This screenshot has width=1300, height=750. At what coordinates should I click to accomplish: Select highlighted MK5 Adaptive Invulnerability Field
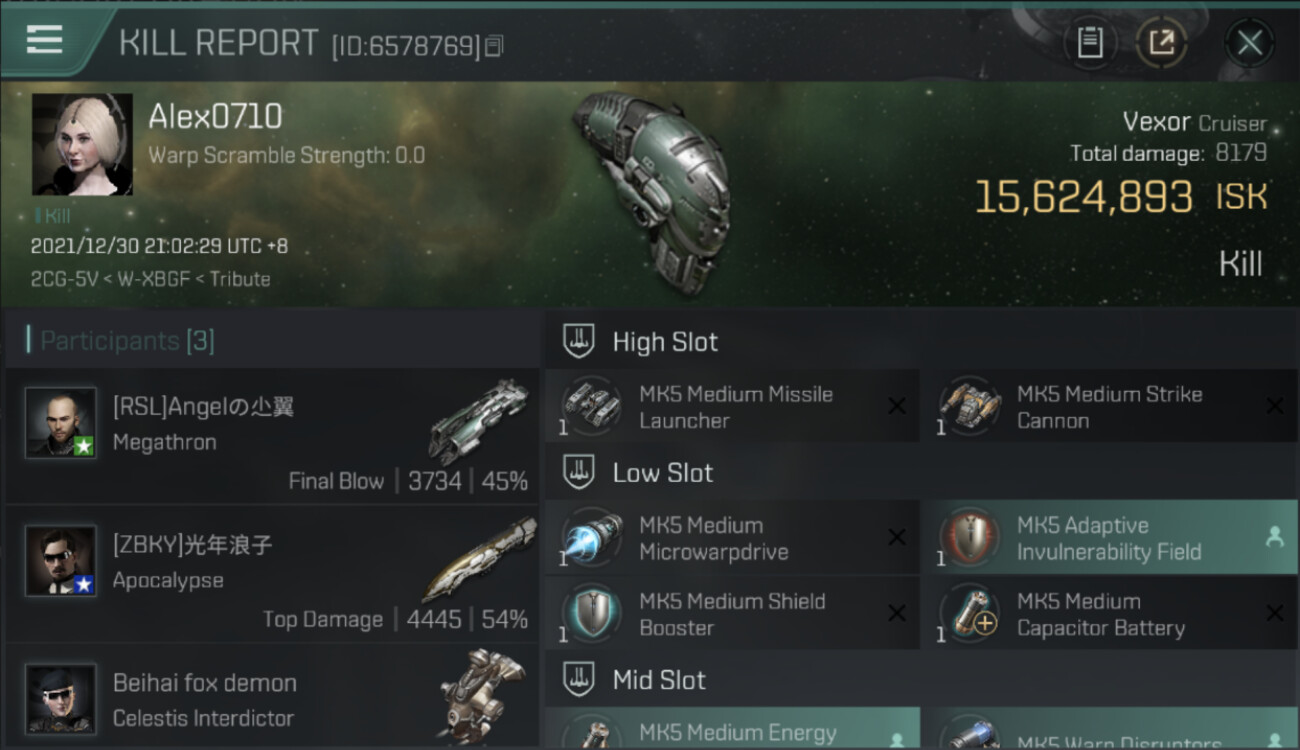[x=1110, y=538]
